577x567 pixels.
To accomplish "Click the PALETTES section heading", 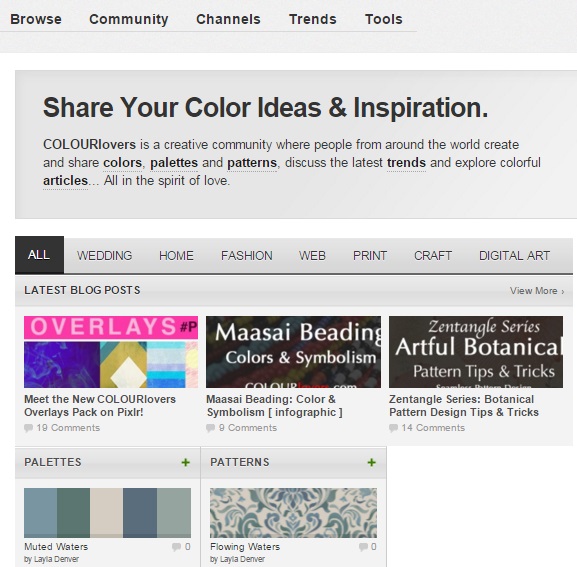I will click(x=53, y=462).
